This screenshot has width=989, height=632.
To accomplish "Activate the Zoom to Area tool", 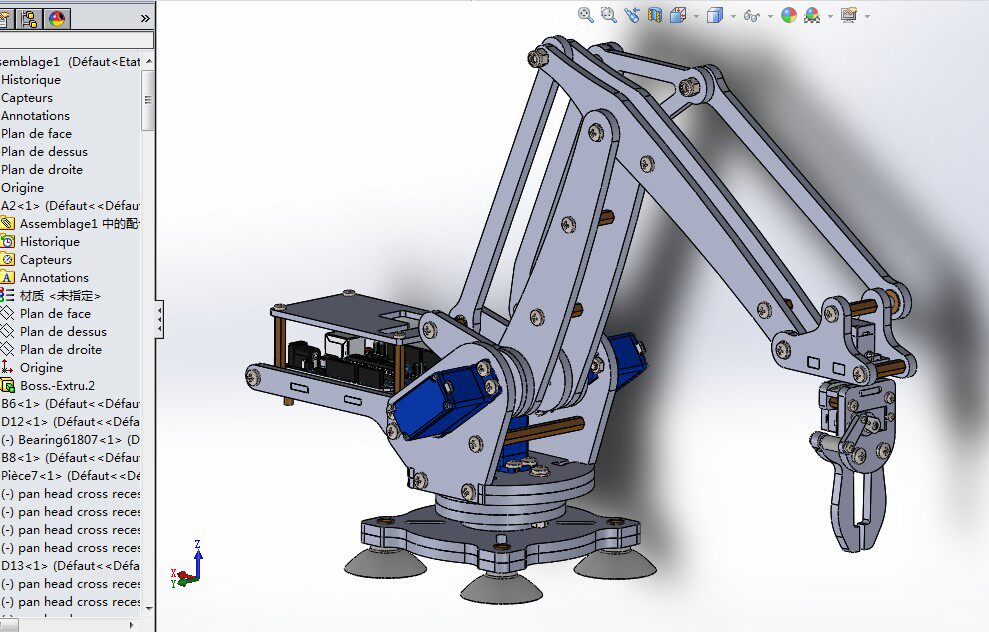I will point(609,15).
